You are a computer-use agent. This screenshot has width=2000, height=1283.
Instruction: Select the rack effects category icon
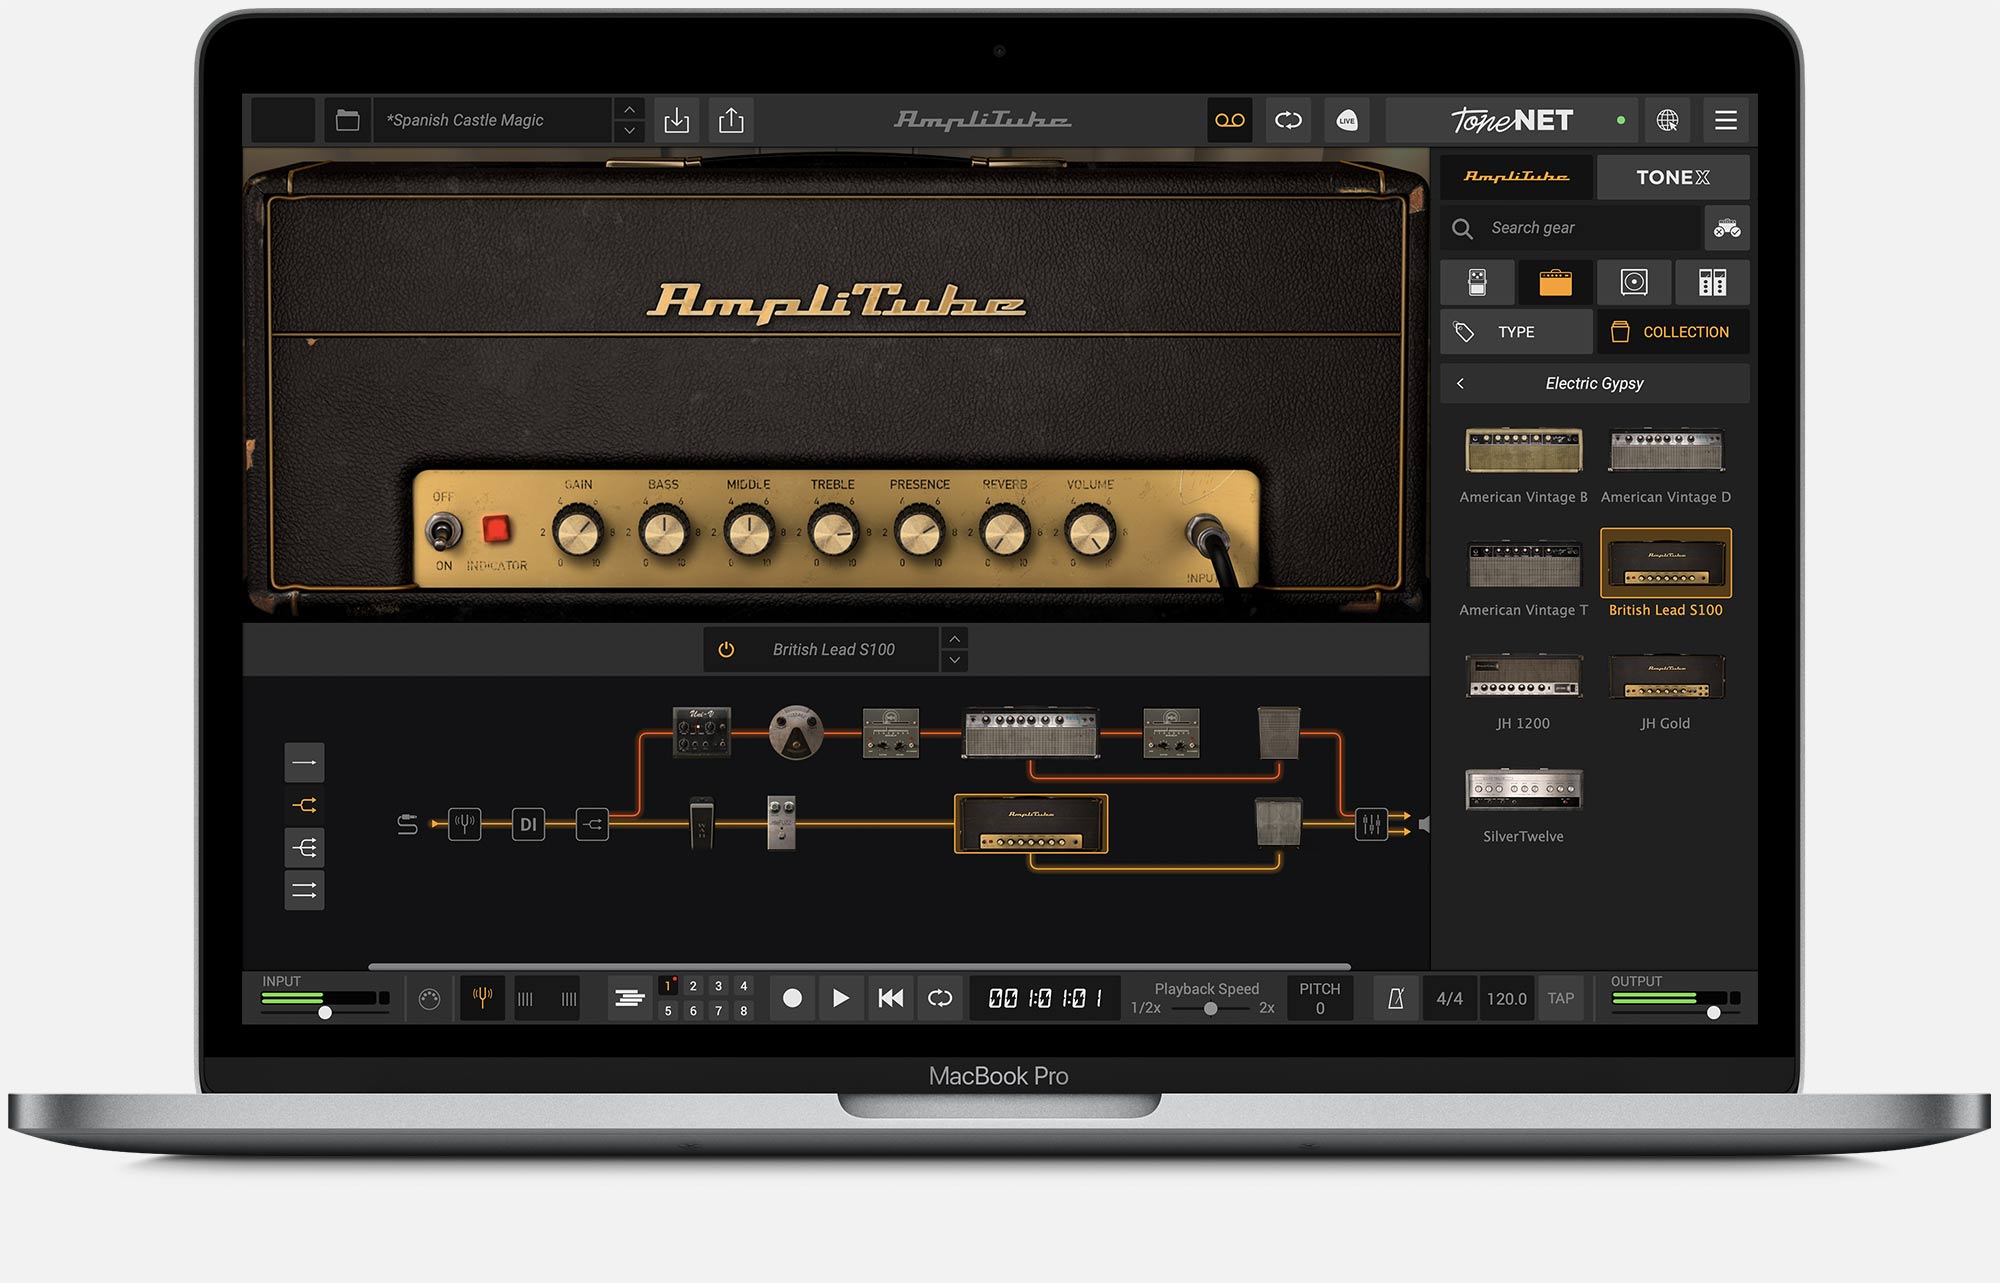click(x=1711, y=283)
